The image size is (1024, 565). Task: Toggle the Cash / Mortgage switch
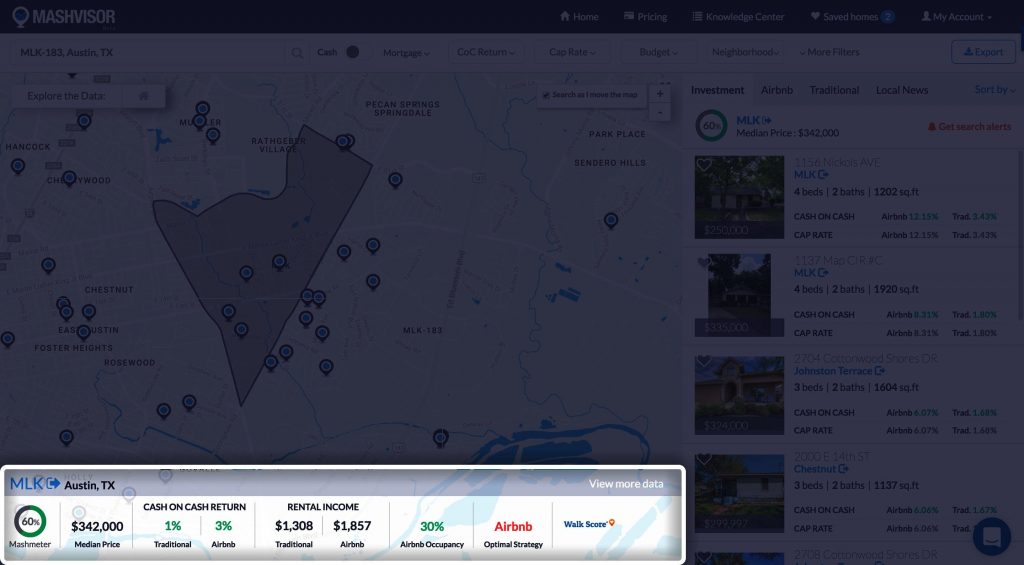pos(352,52)
